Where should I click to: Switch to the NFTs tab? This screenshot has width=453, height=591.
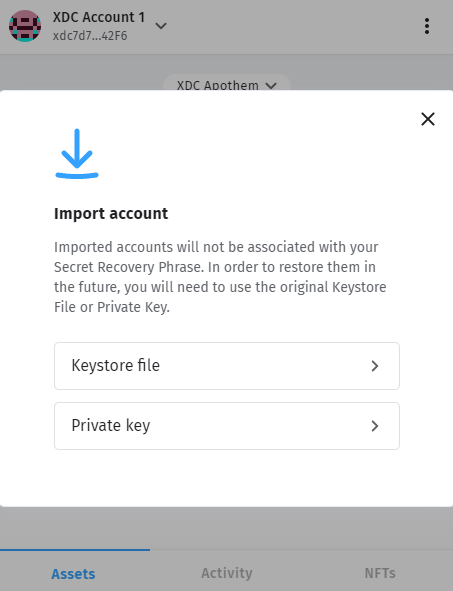(x=380, y=573)
